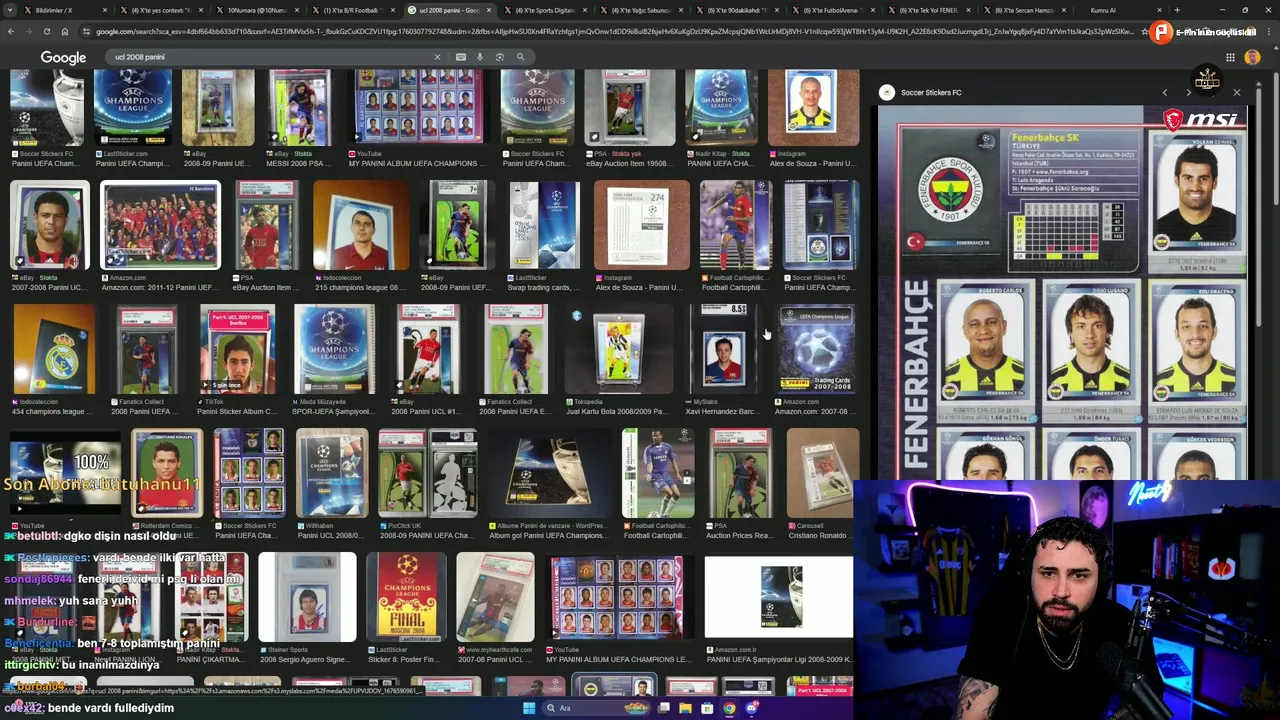
Task: Open Task View from taskbar
Action: click(x=663, y=708)
